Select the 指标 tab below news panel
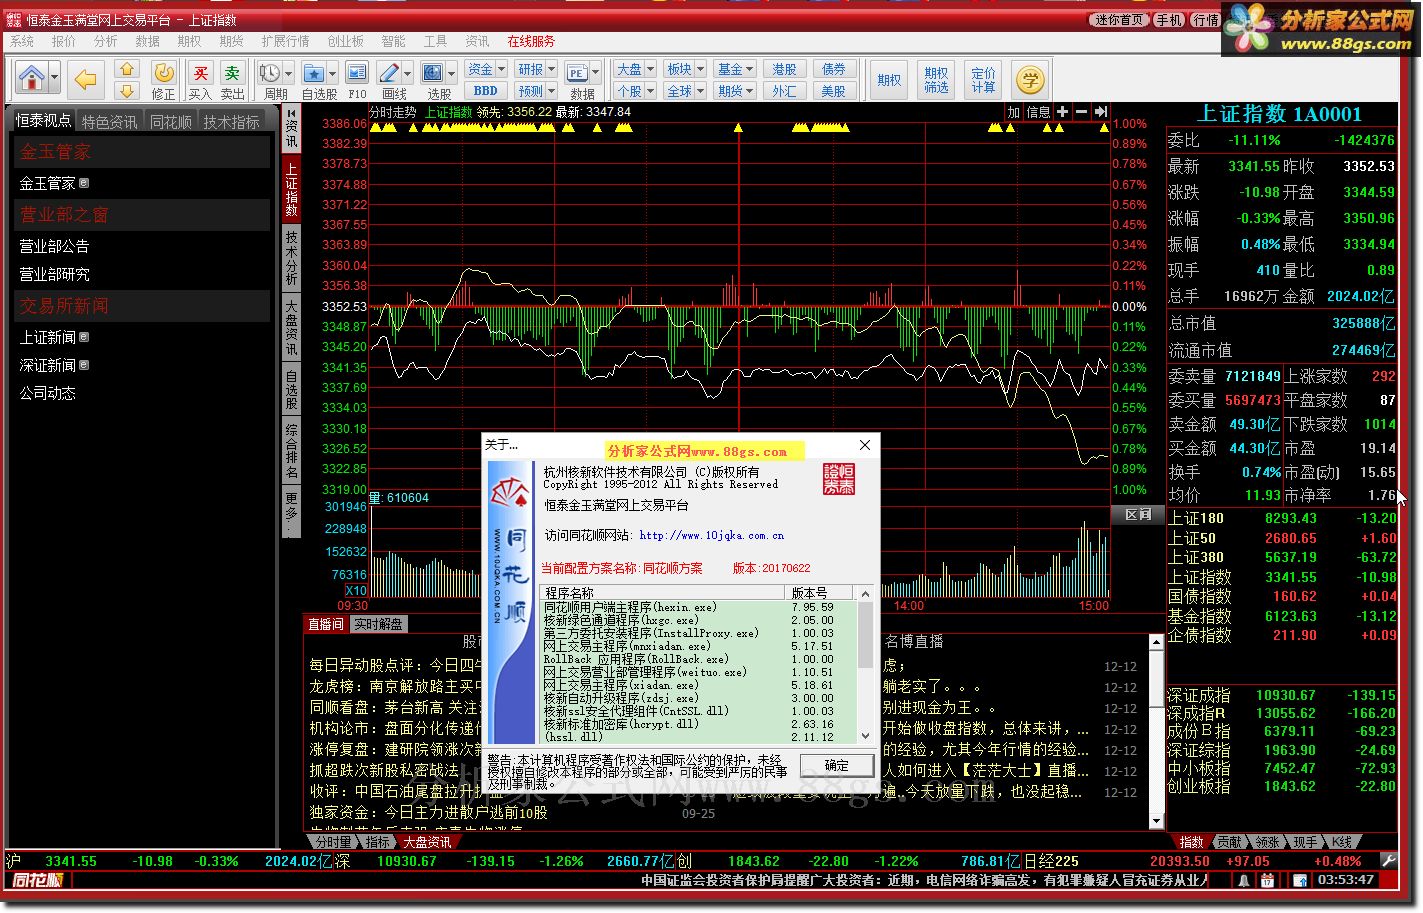This screenshot has height=913, width=1423. [378, 842]
